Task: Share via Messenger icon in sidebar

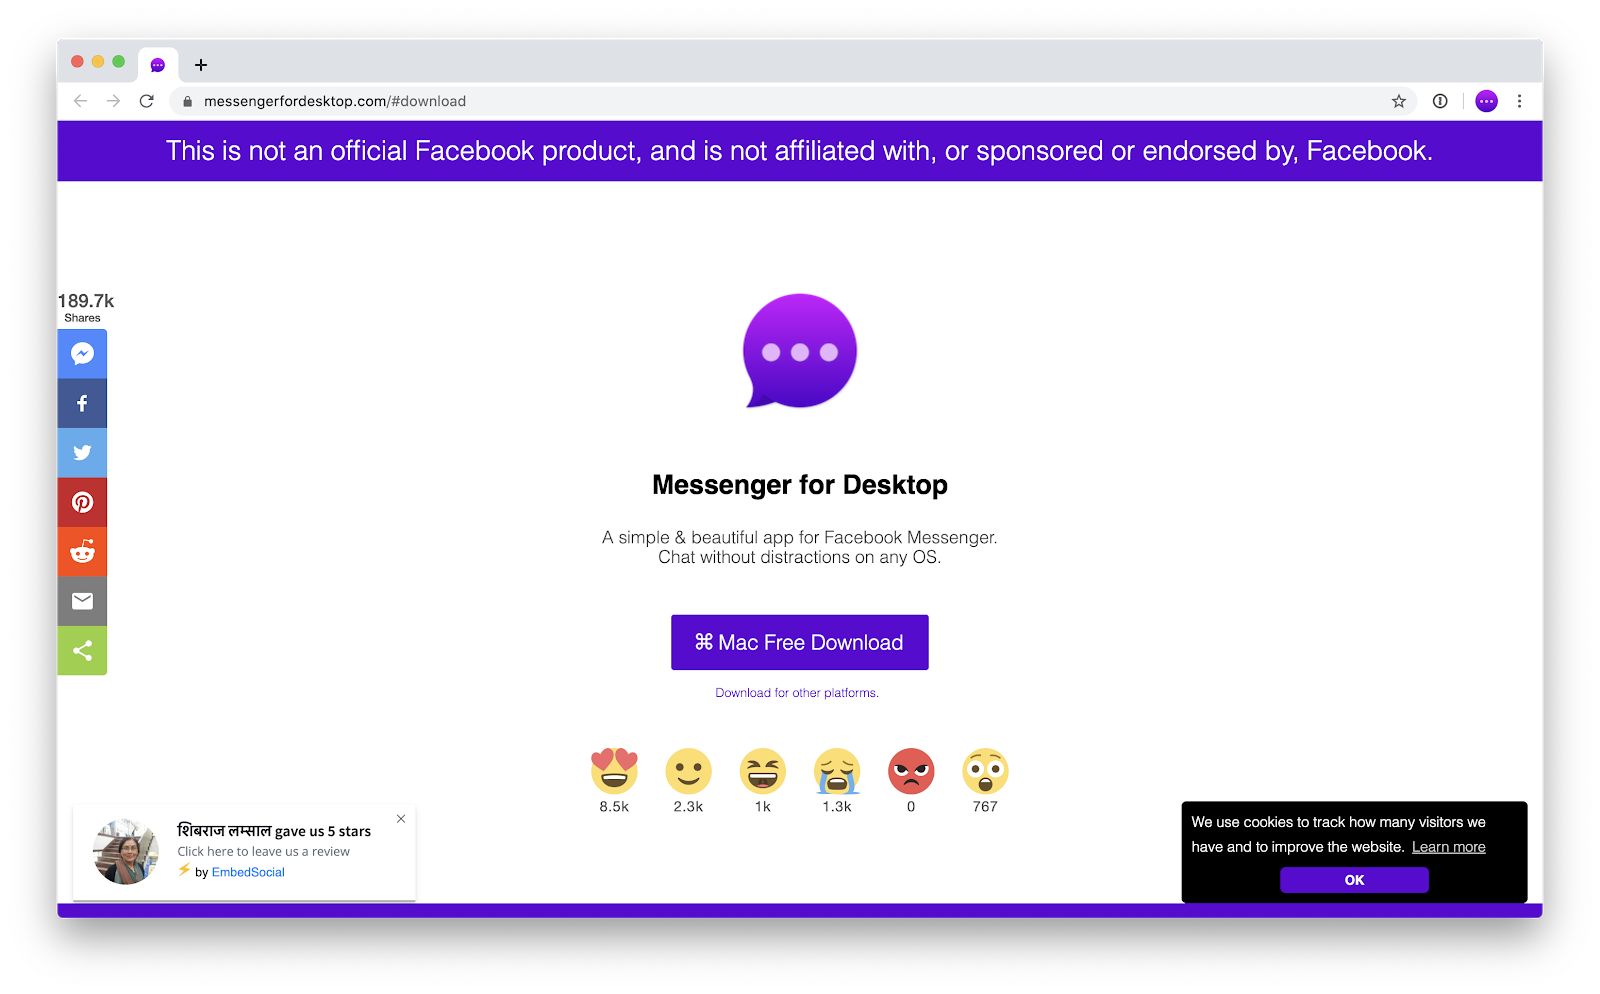Action: click(82, 354)
